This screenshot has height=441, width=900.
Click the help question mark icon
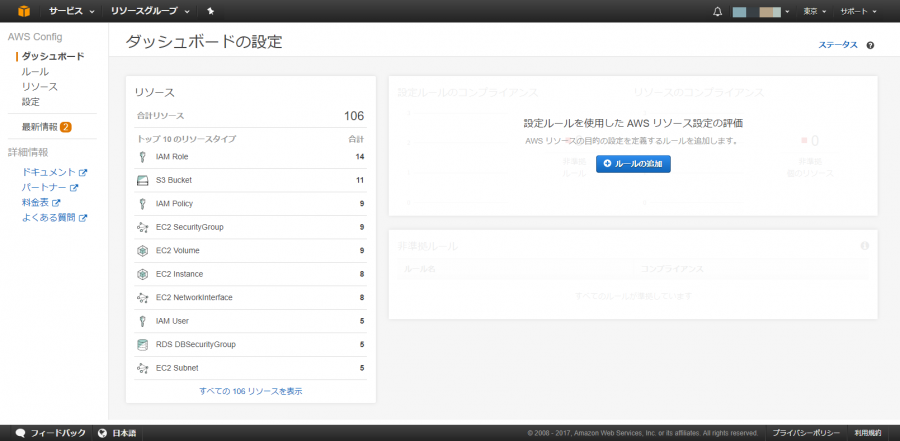870,45
